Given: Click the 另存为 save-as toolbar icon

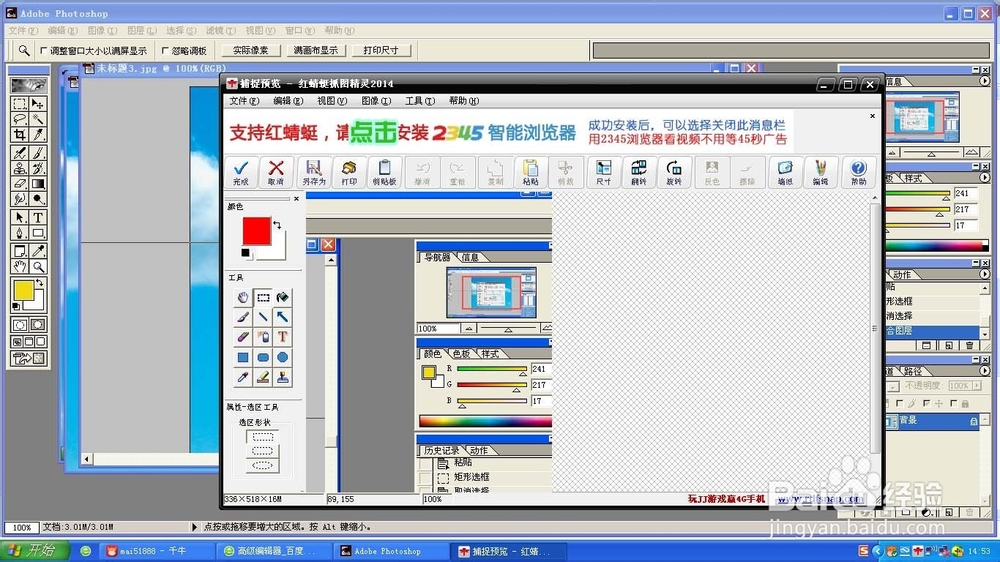Looking at the screenshot, I should (313, 172).
